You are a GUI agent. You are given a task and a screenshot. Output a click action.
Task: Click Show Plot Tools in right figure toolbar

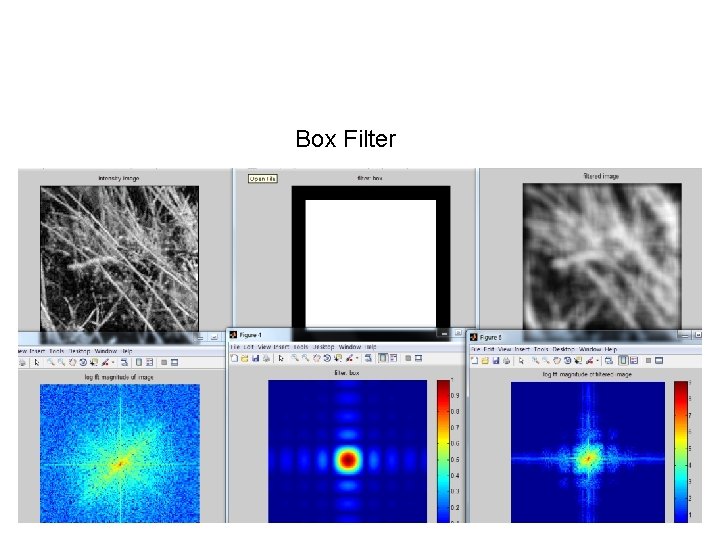pos(659,360)
